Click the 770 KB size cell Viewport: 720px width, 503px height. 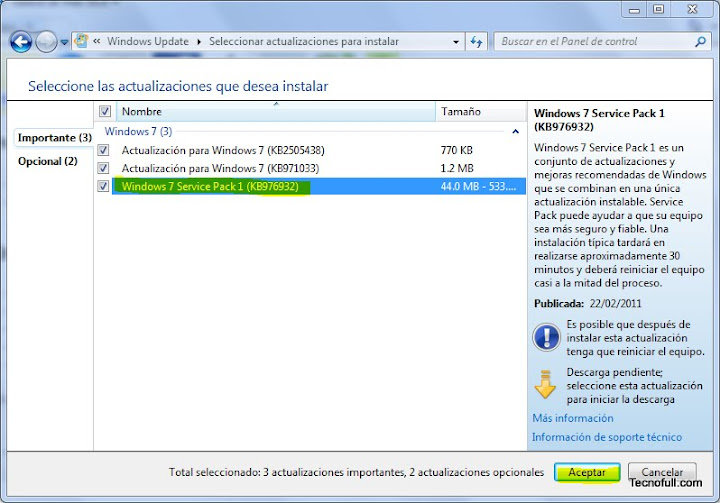pos(456,150)
